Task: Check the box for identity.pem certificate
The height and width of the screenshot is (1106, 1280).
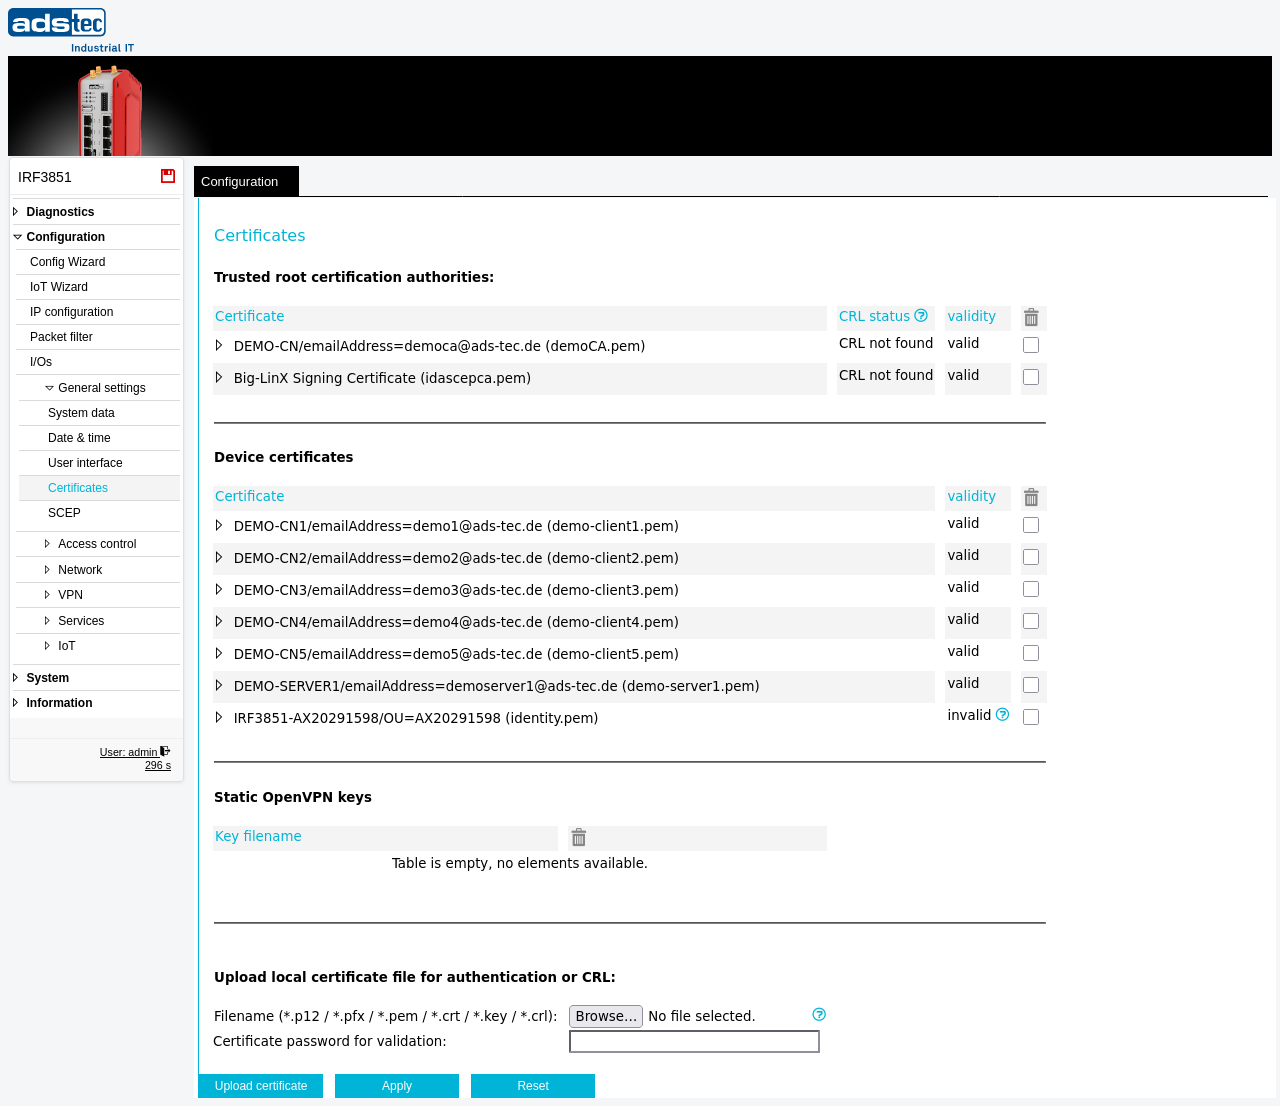Action: pyautogui.click(x=1031, y=717)
